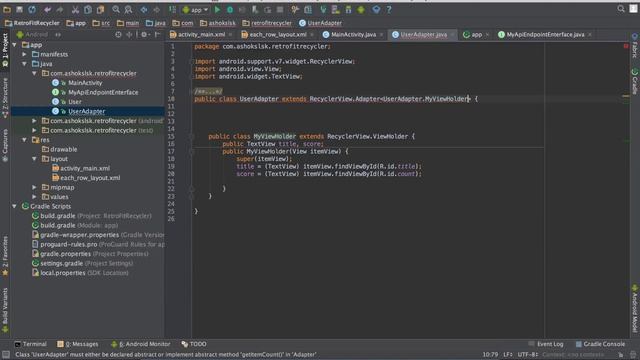Collapse the java folder node
Image resolution: width=640 pixels, height=360 pixels.
[24, 64]
